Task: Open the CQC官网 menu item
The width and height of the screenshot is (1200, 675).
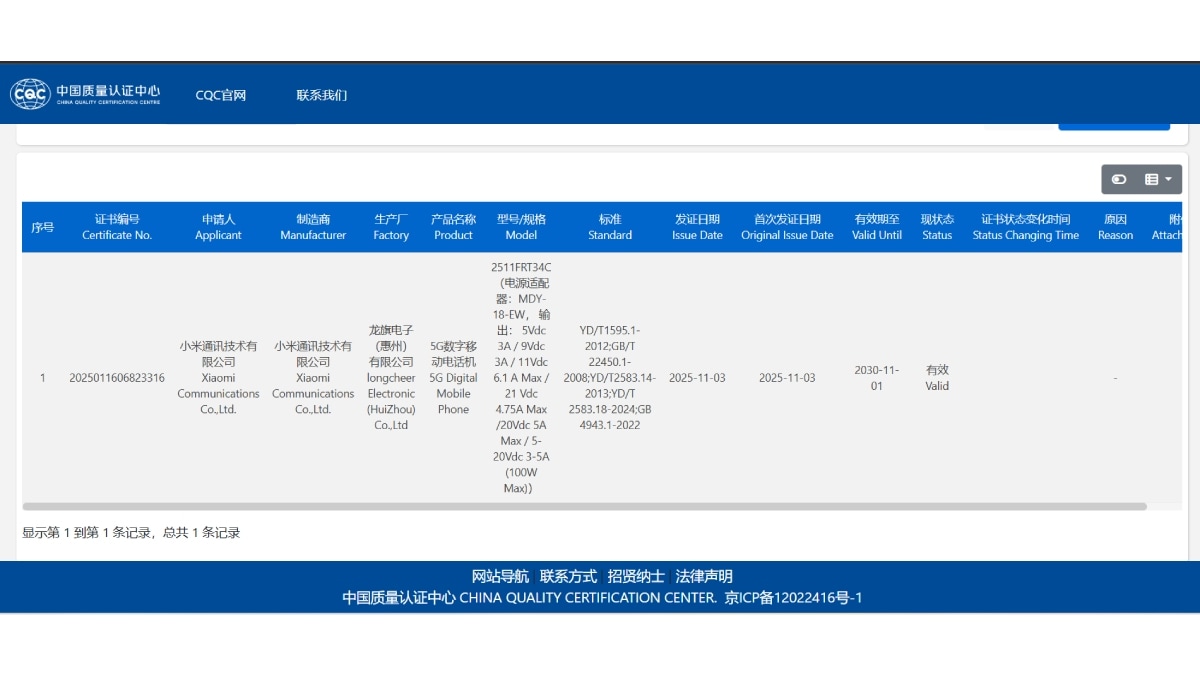Action: pyautogui.click(x=219, y=95)
